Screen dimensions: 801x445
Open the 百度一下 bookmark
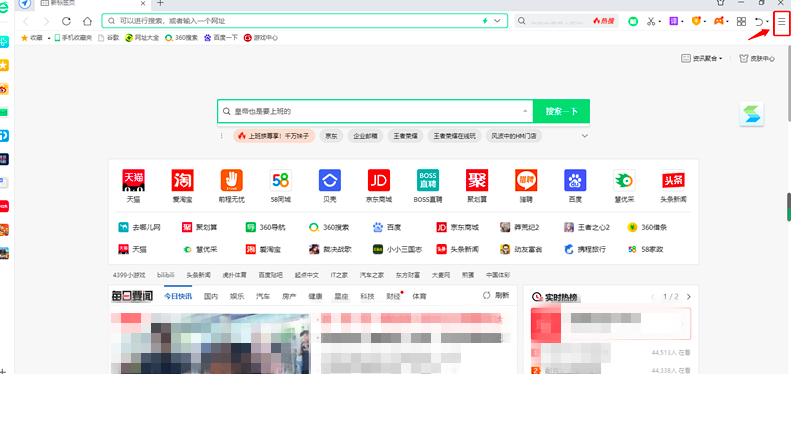point(221,37)
